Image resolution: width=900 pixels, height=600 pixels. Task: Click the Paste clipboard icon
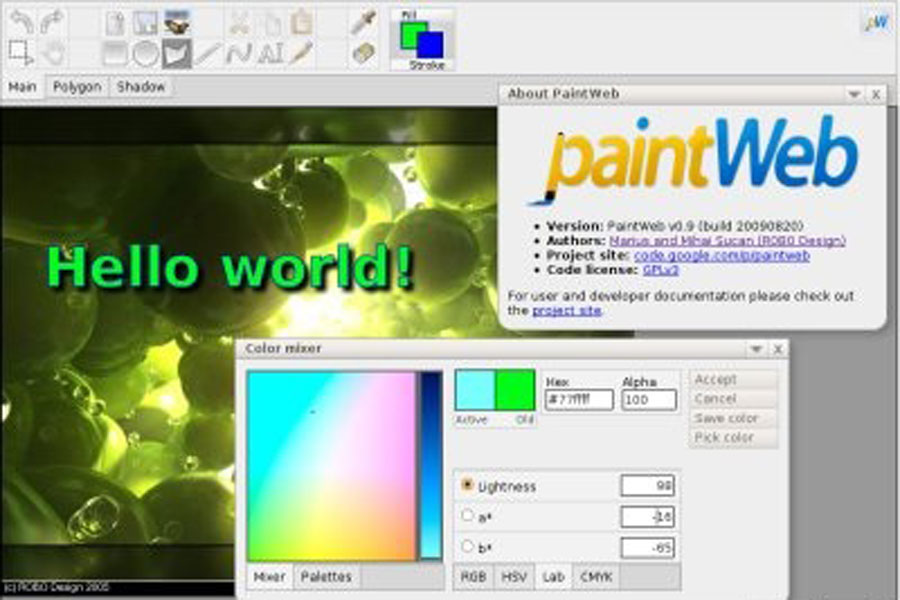point(301,23)
